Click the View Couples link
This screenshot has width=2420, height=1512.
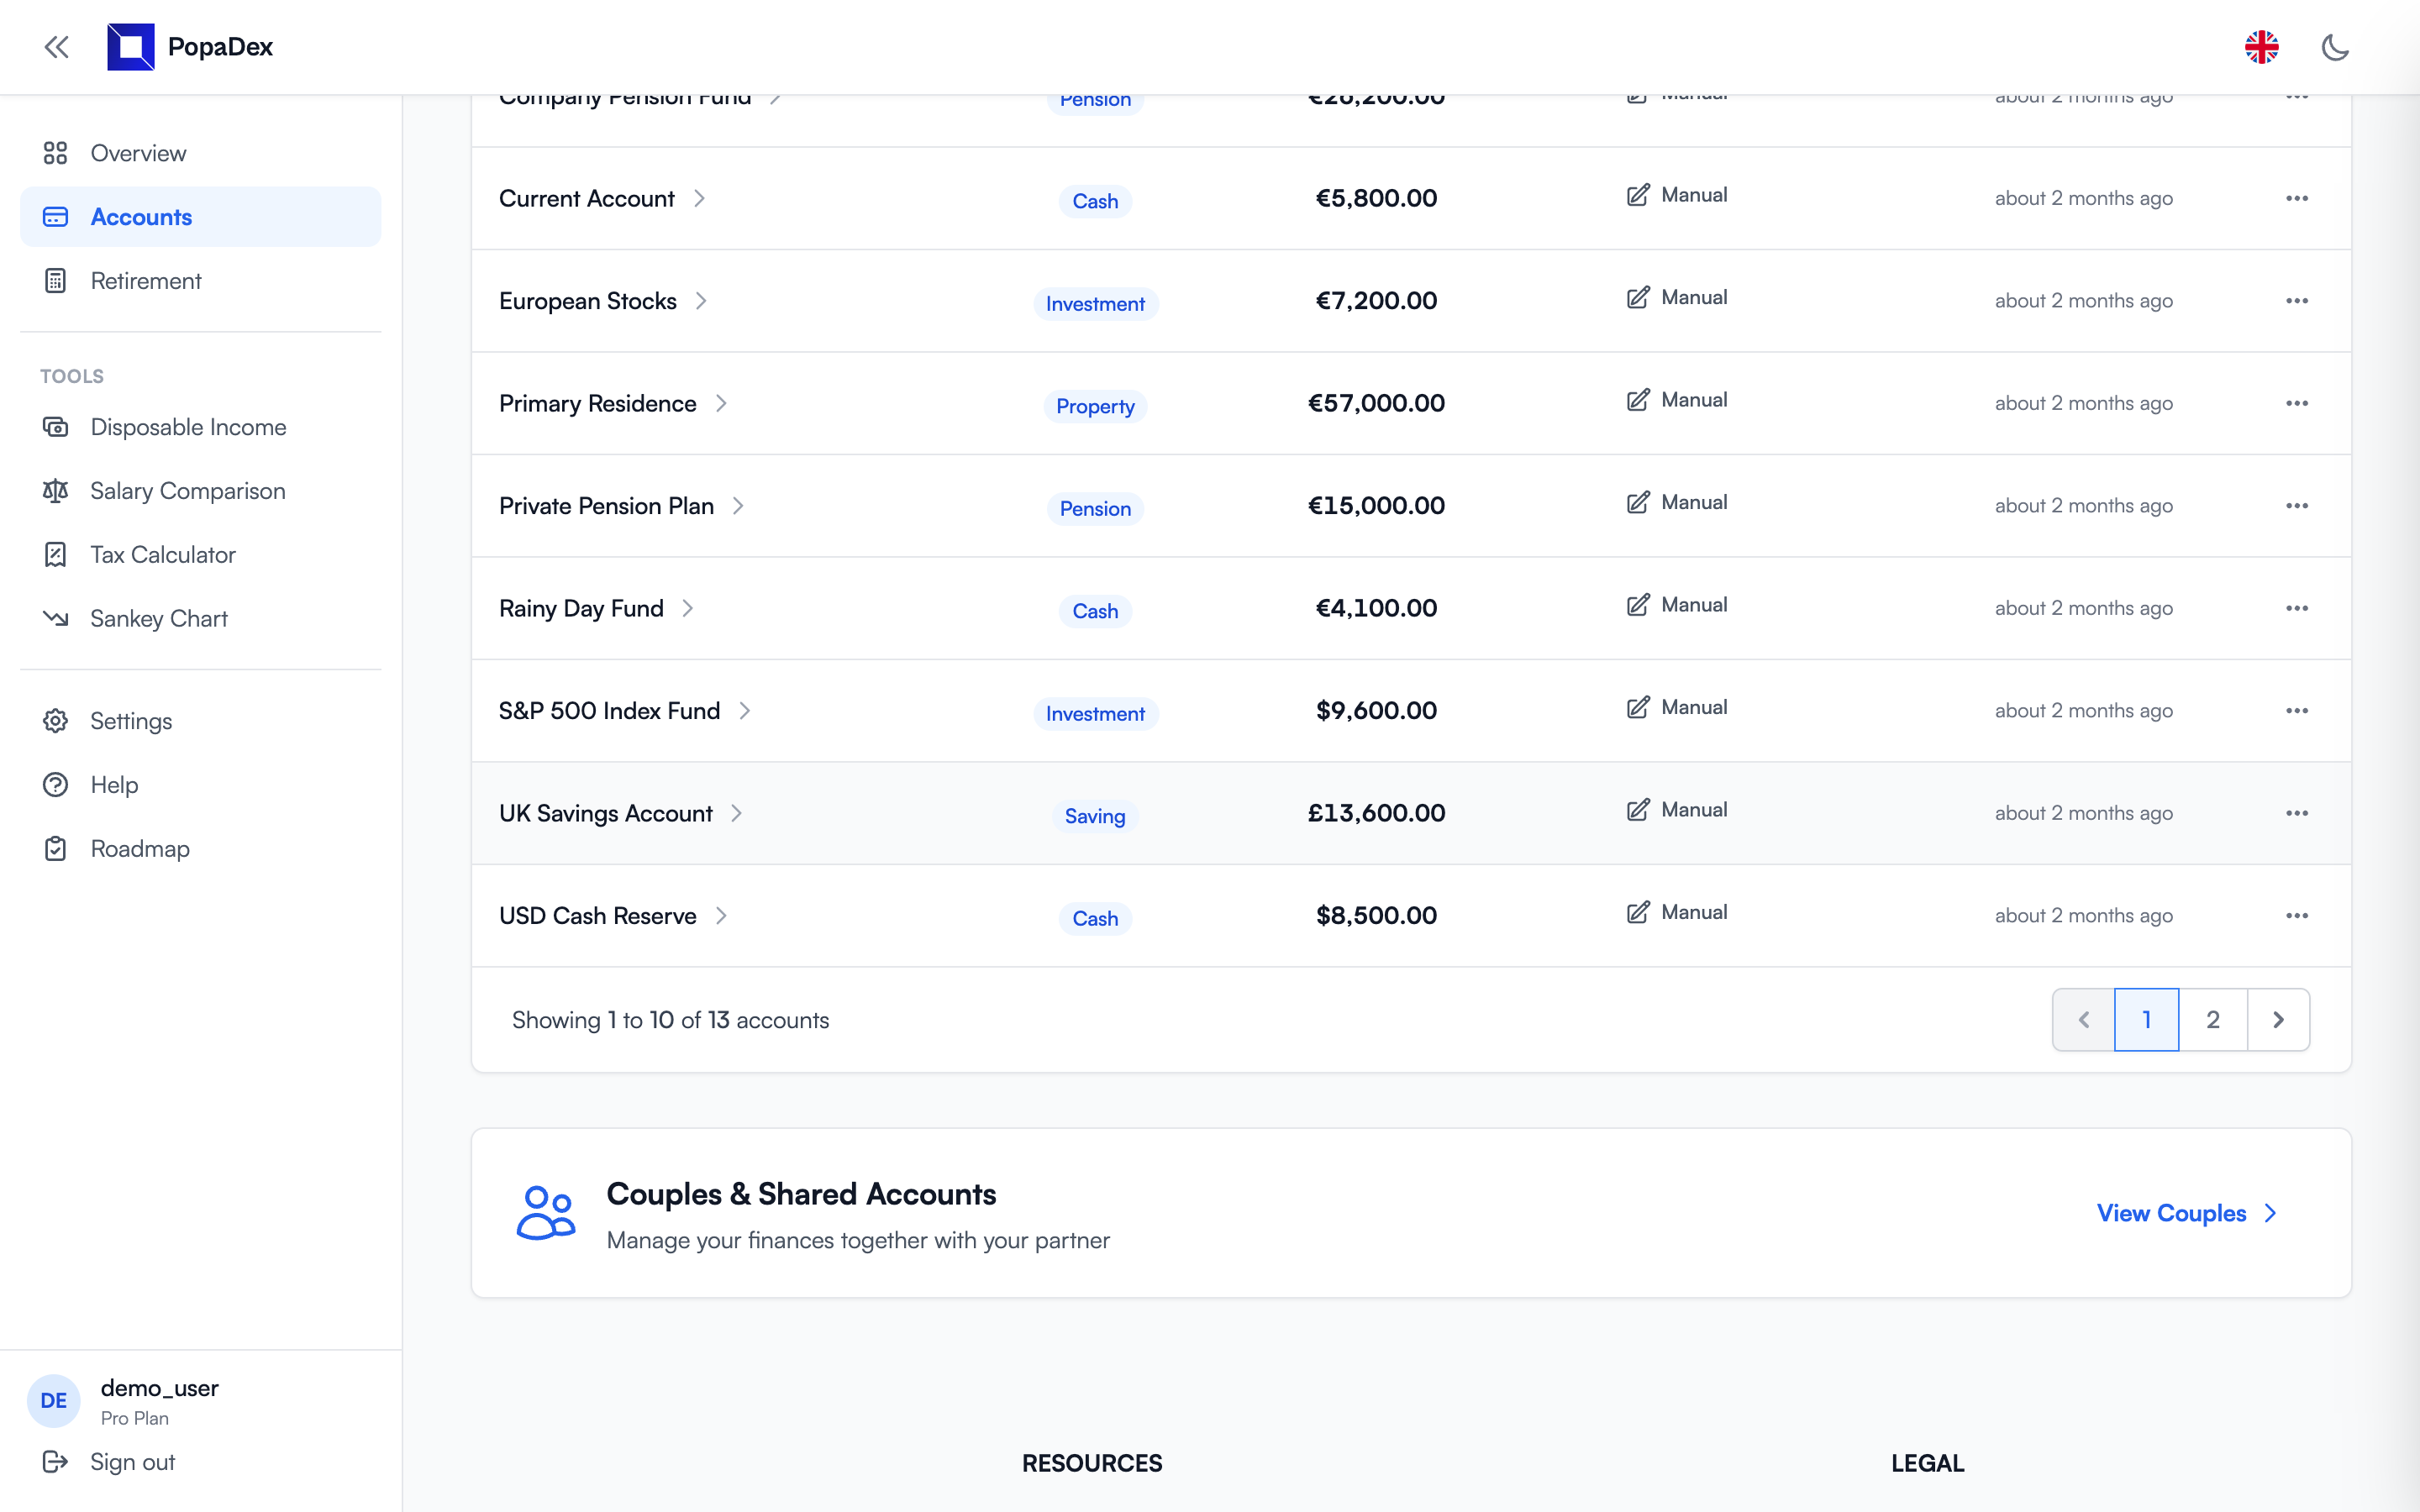point(2186,1213)
